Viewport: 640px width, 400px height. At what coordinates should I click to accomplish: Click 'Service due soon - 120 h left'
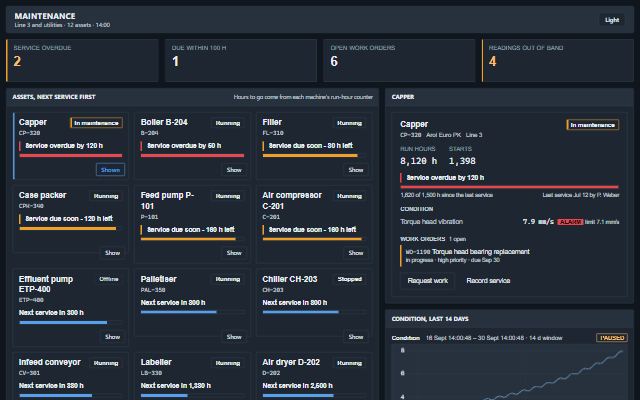[x=69, y=219]
